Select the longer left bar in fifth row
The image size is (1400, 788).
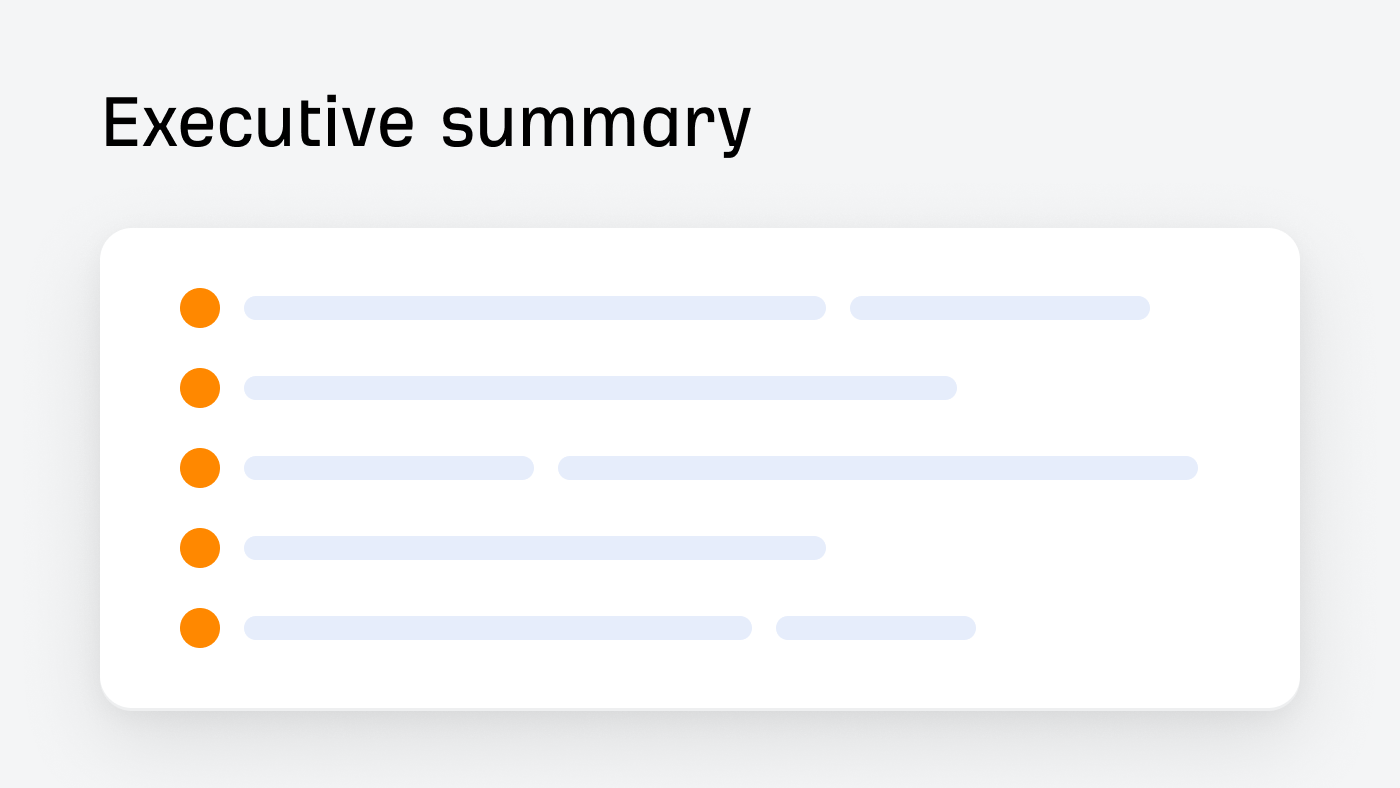498,628
